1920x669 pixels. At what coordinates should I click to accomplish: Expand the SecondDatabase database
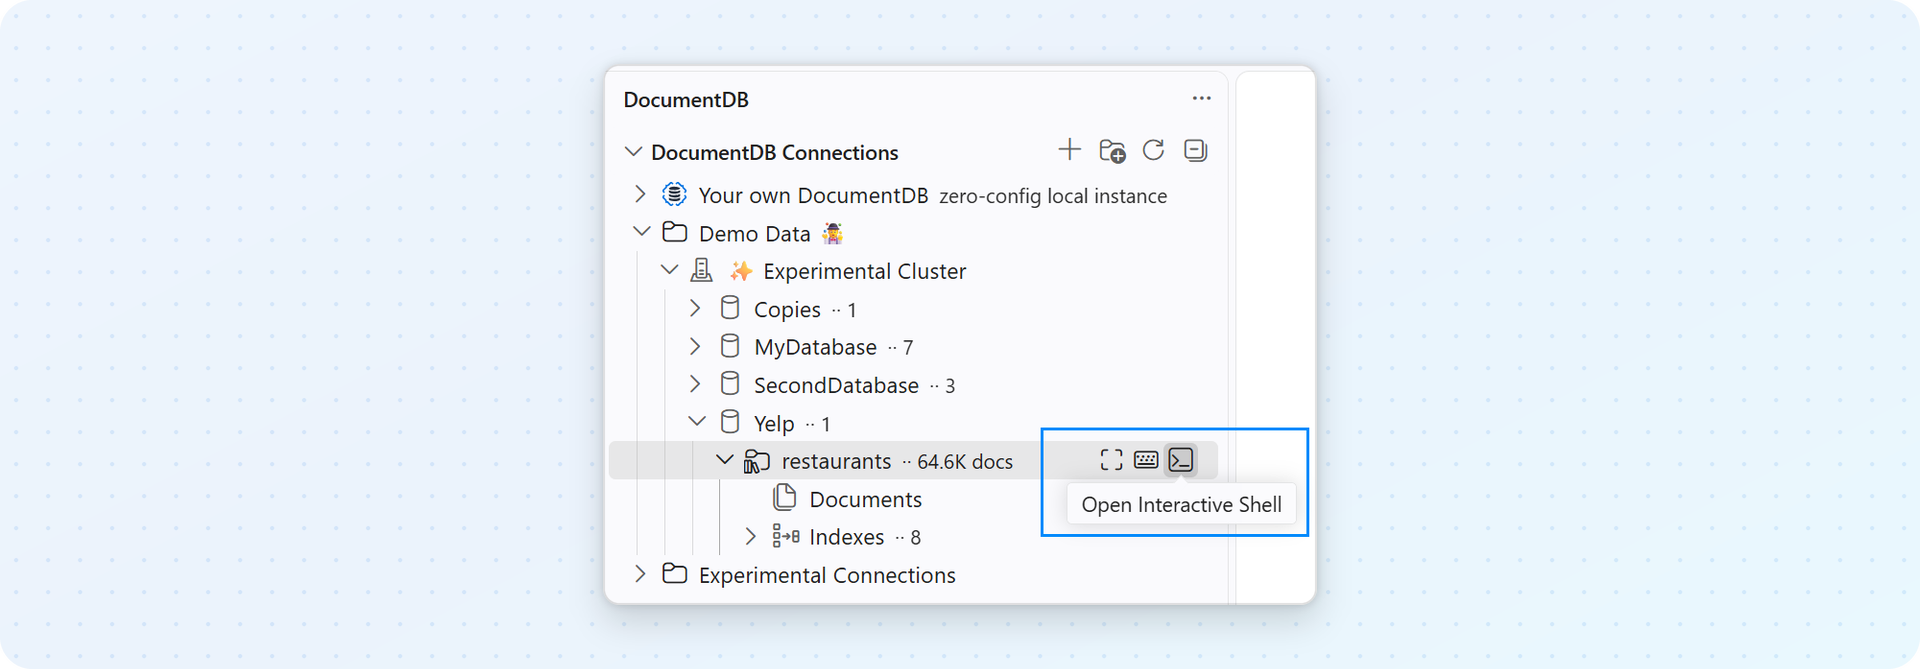point(695,384)
